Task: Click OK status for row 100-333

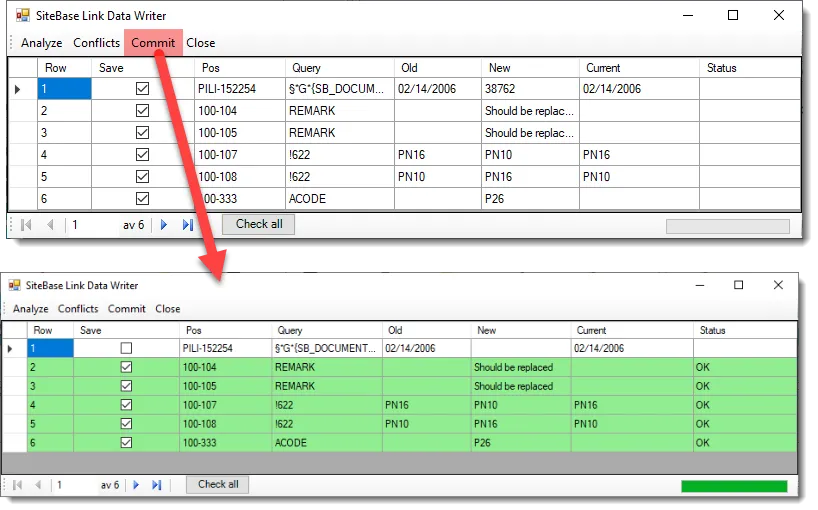Action: point(745,443)
